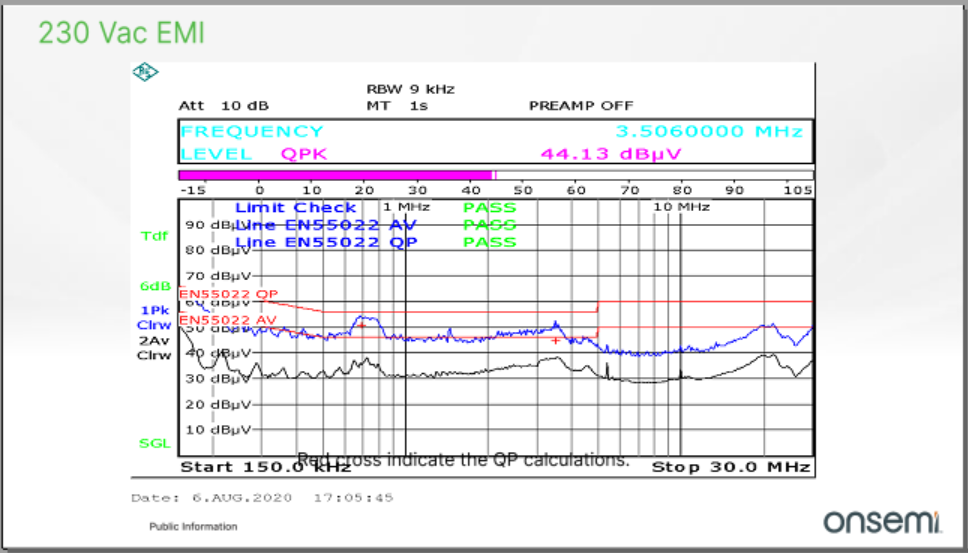
Task: Select the Tdf indicator on left side
Action: [155, 236]
